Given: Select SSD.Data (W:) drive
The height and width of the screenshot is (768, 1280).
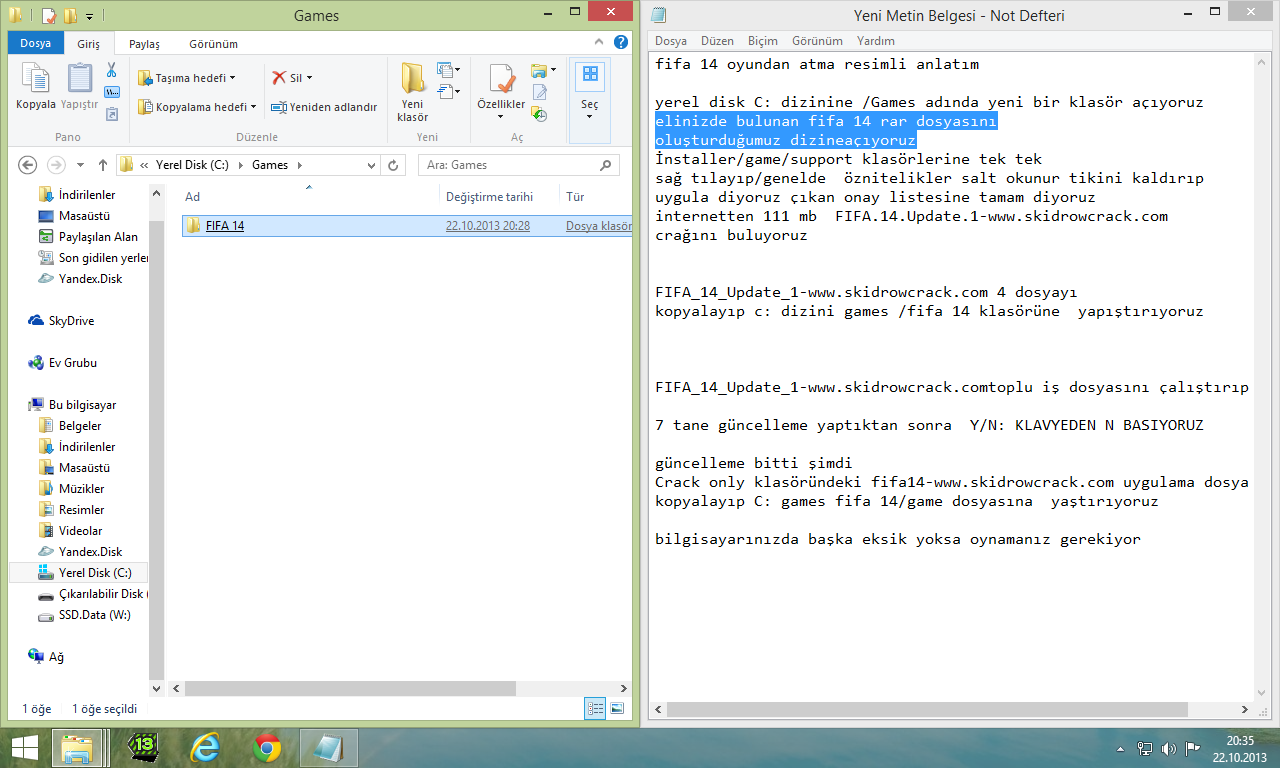Looking at the screenshot, I should point(94,615).
